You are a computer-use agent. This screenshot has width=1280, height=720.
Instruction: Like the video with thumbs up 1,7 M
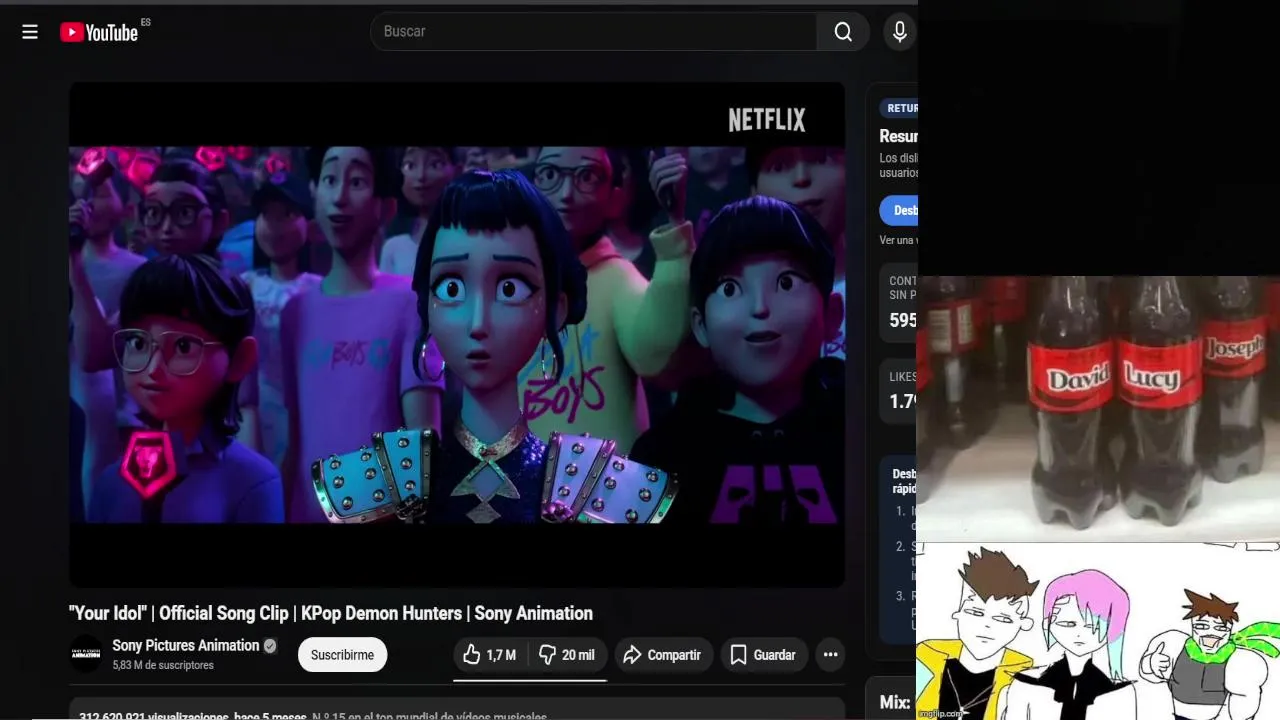[x=490, y=655]
